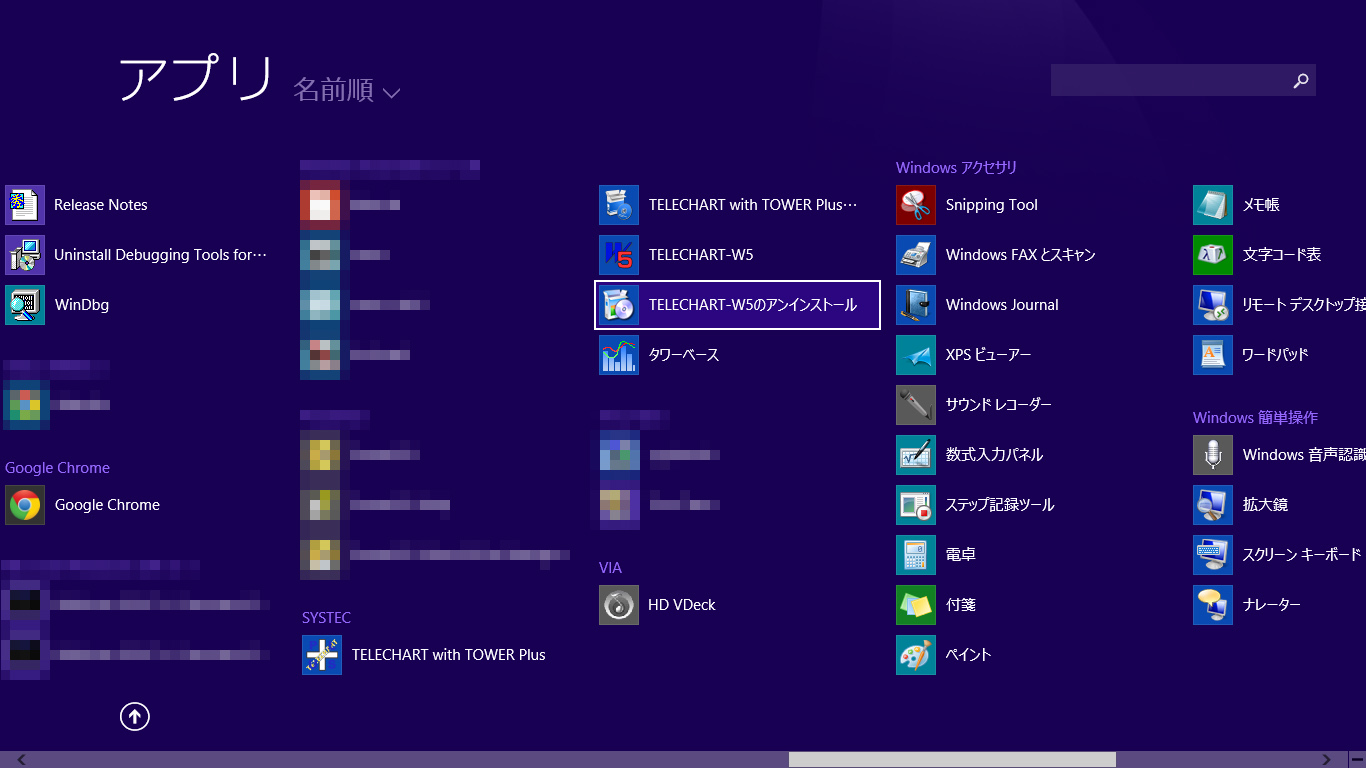Viewport: 1366px width, 768px height.
Task: Launch TELECHART-W5 icon
Action: (x=619, y=255)
